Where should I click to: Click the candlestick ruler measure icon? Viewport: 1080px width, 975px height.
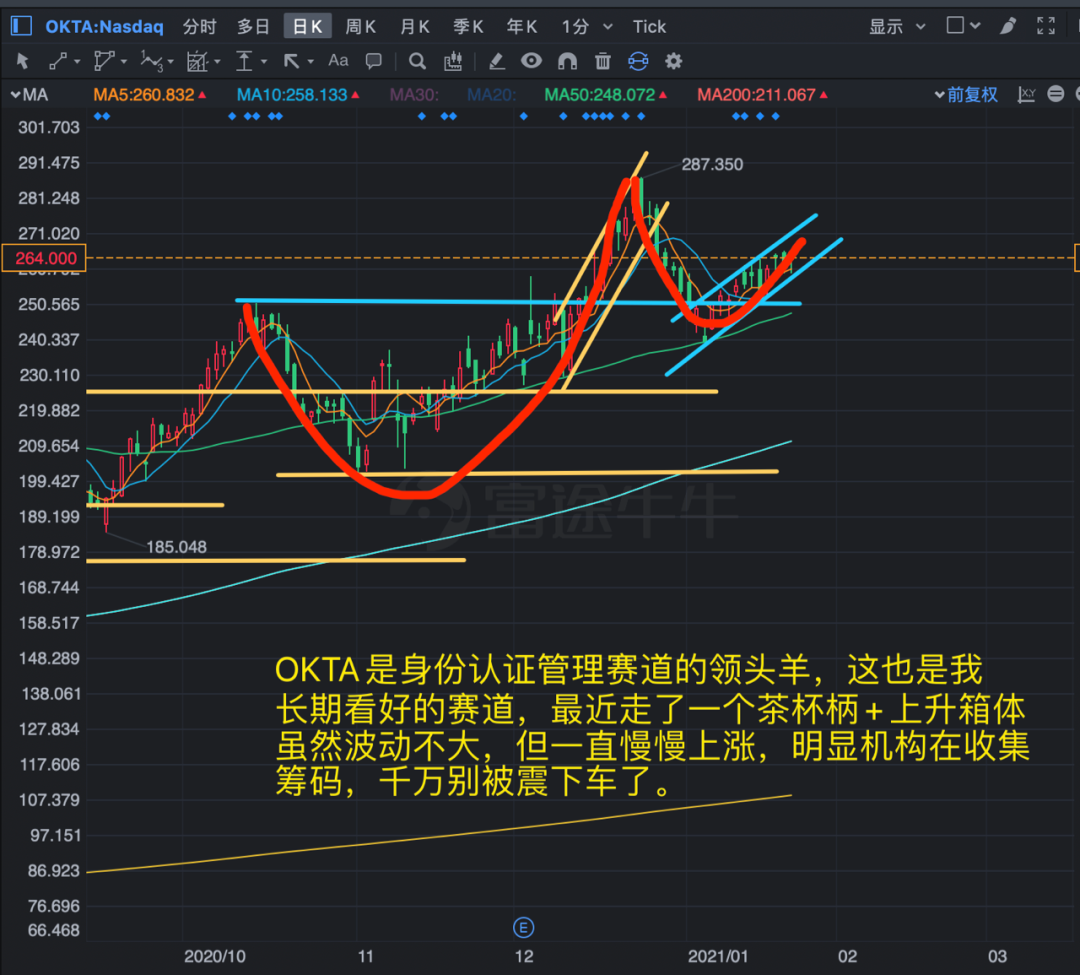[453, 61]
